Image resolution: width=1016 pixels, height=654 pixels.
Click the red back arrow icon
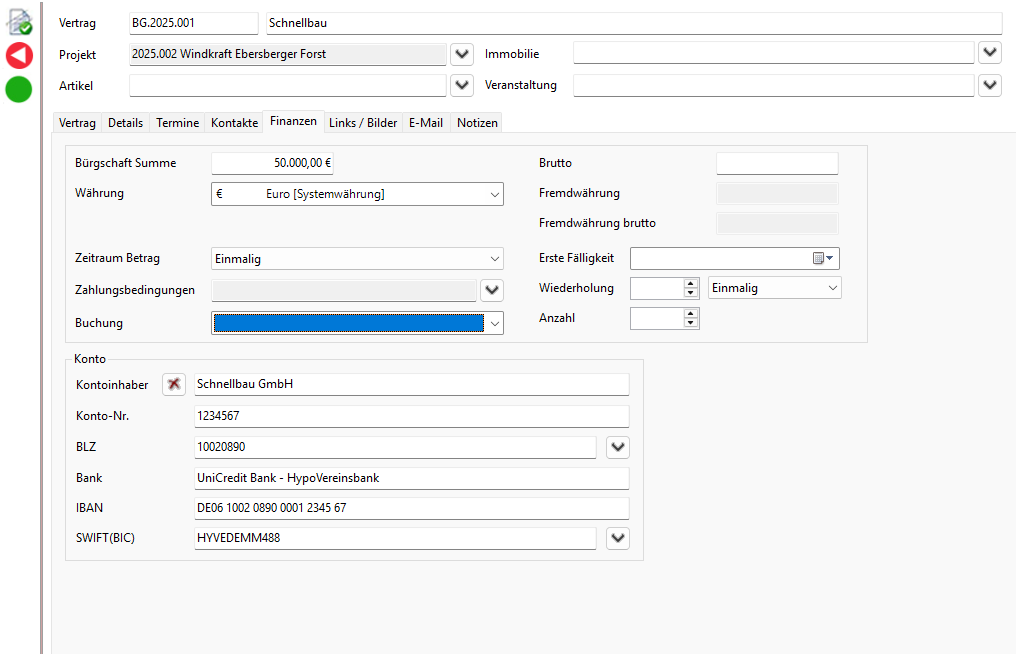coord(19,55)
